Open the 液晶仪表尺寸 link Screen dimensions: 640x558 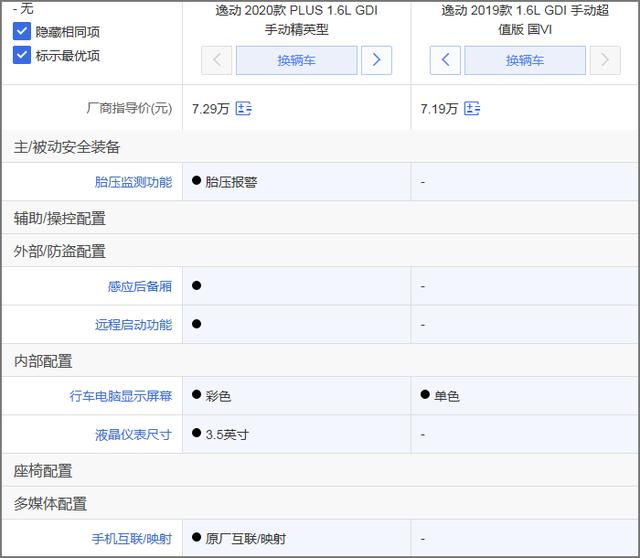point(133,434)
